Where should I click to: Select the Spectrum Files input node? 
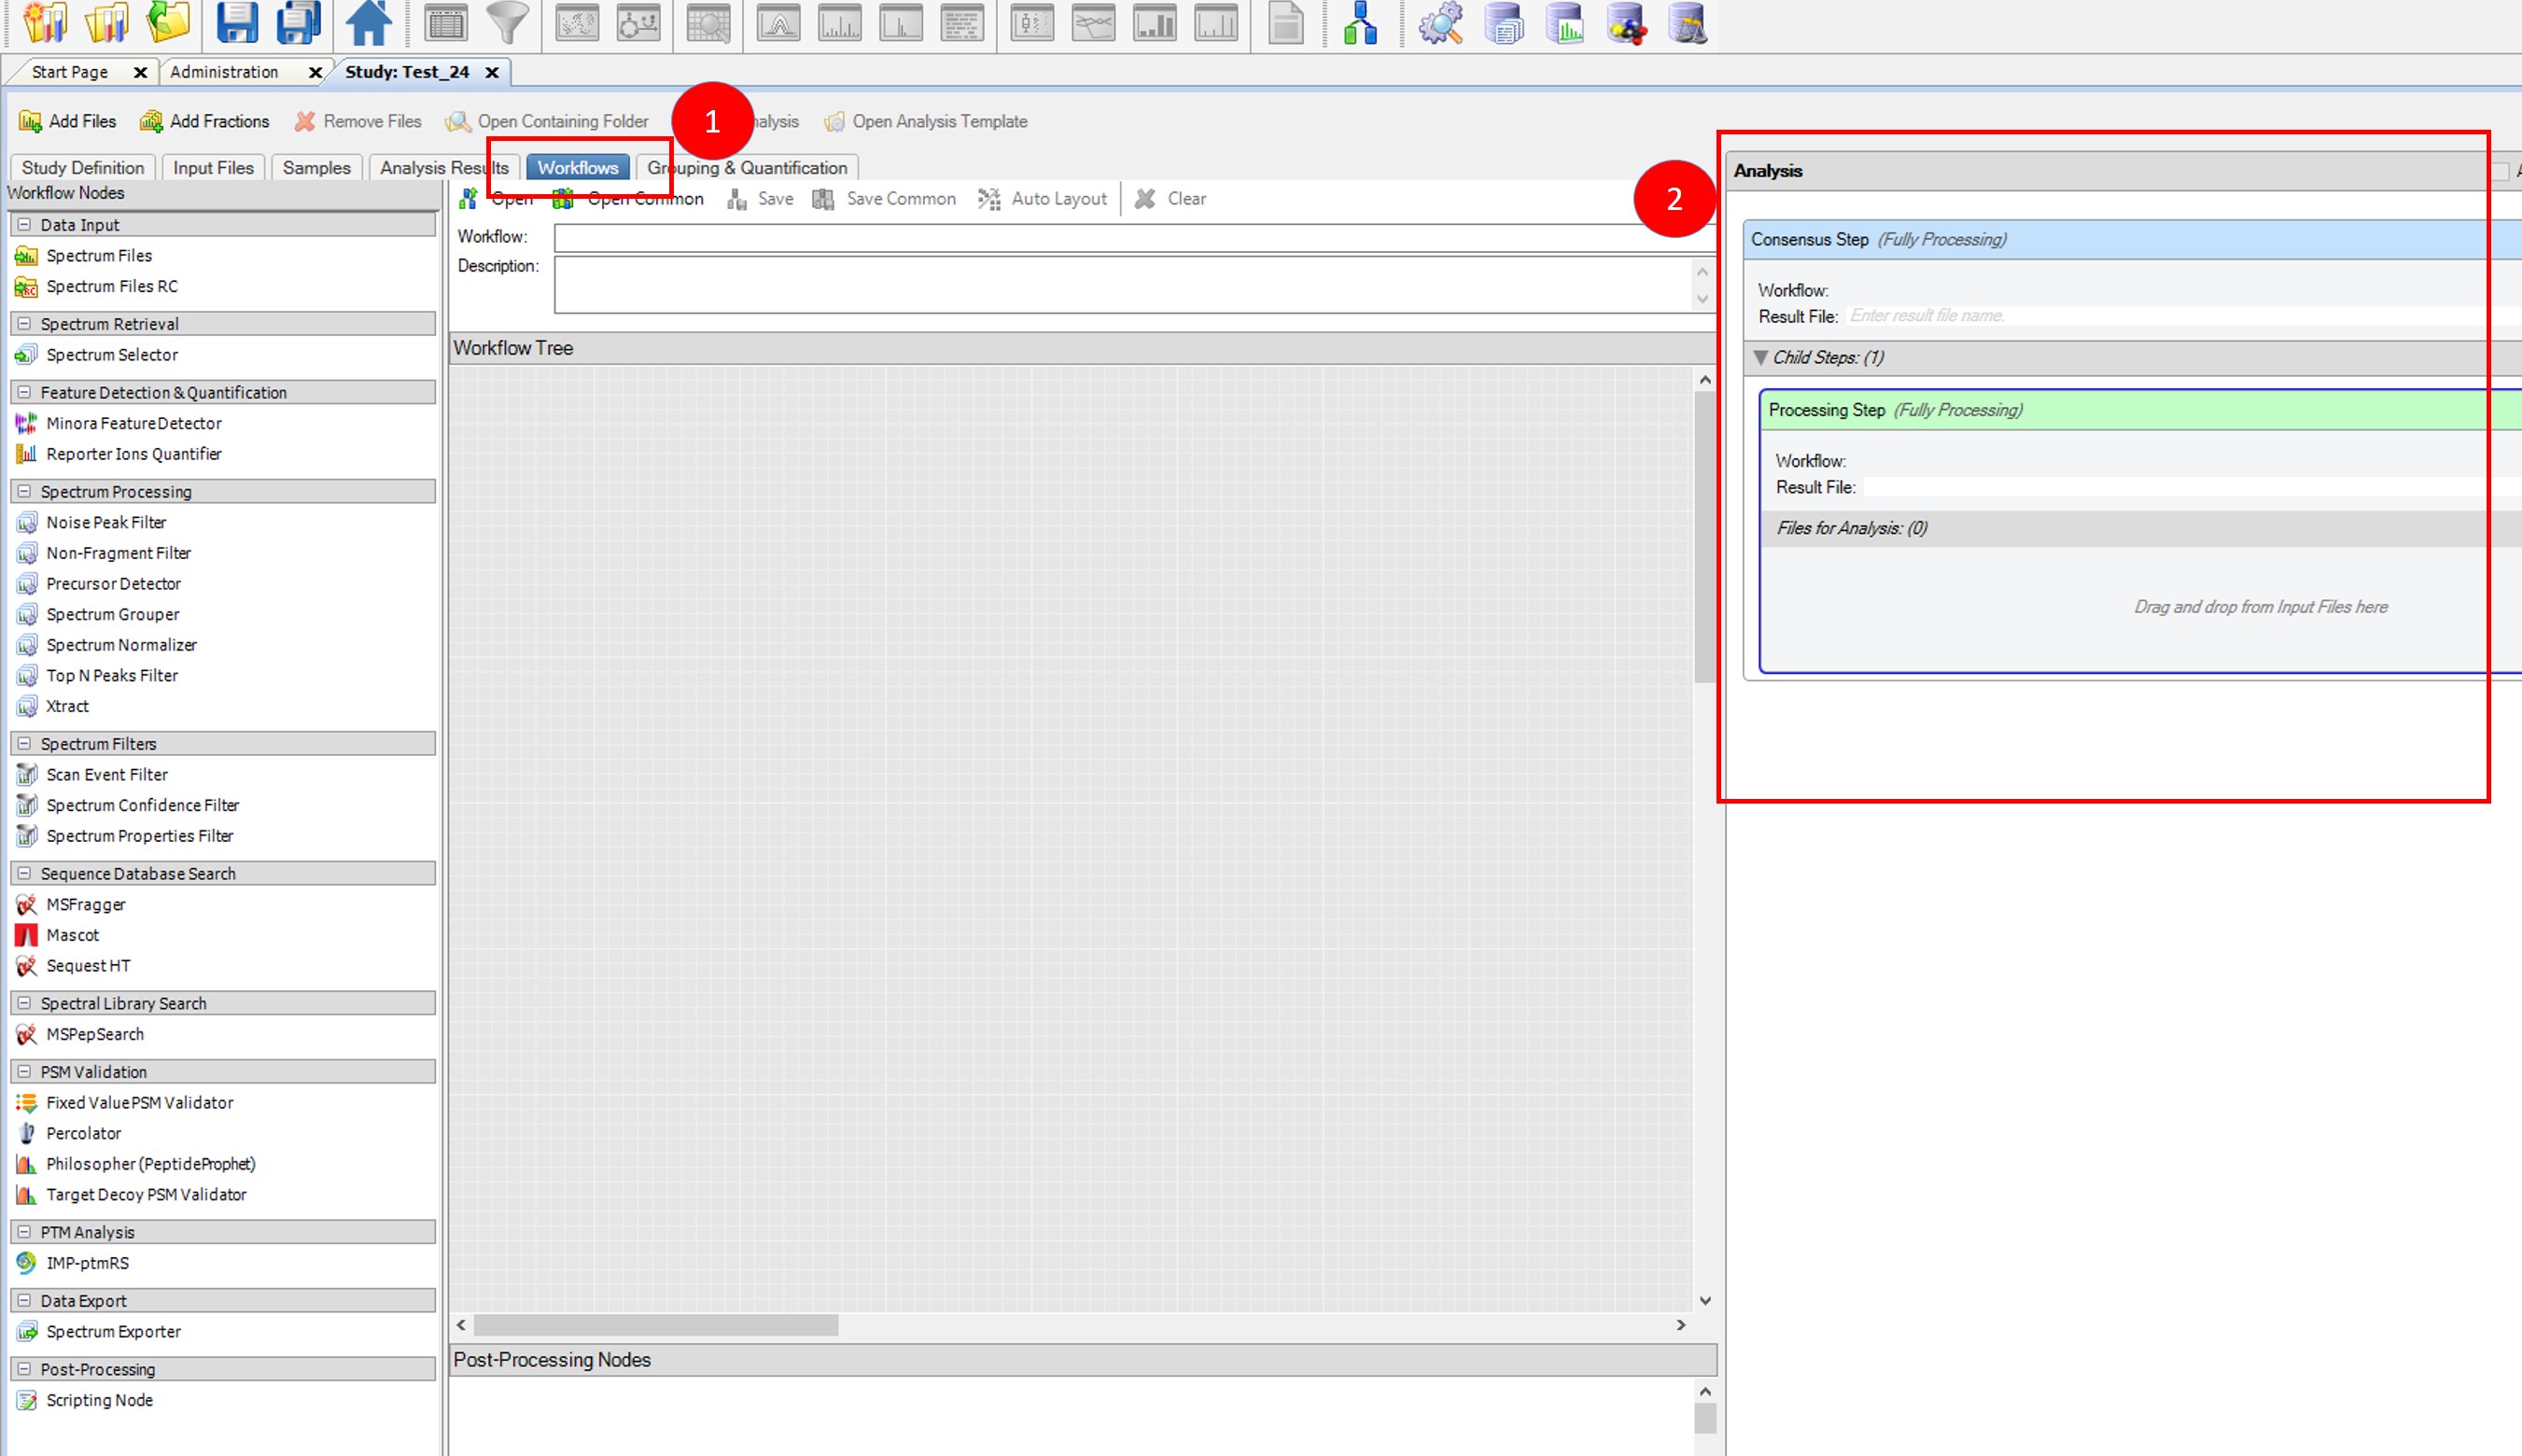click(x=98, y=256)
